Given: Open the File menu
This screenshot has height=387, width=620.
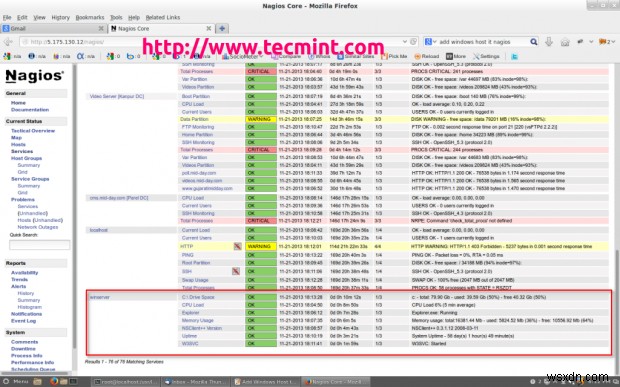Looking at the screenshot, I should click(7, 17).
